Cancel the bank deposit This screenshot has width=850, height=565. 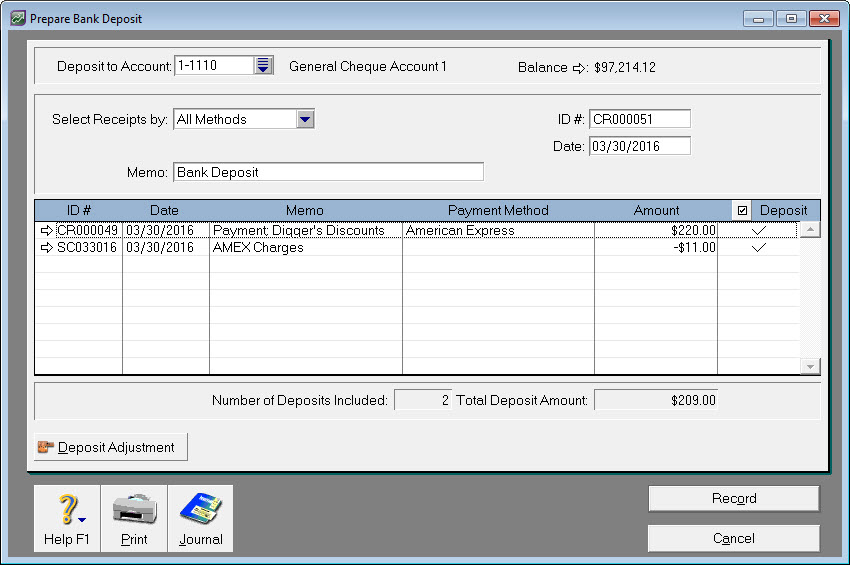(733, 538)
